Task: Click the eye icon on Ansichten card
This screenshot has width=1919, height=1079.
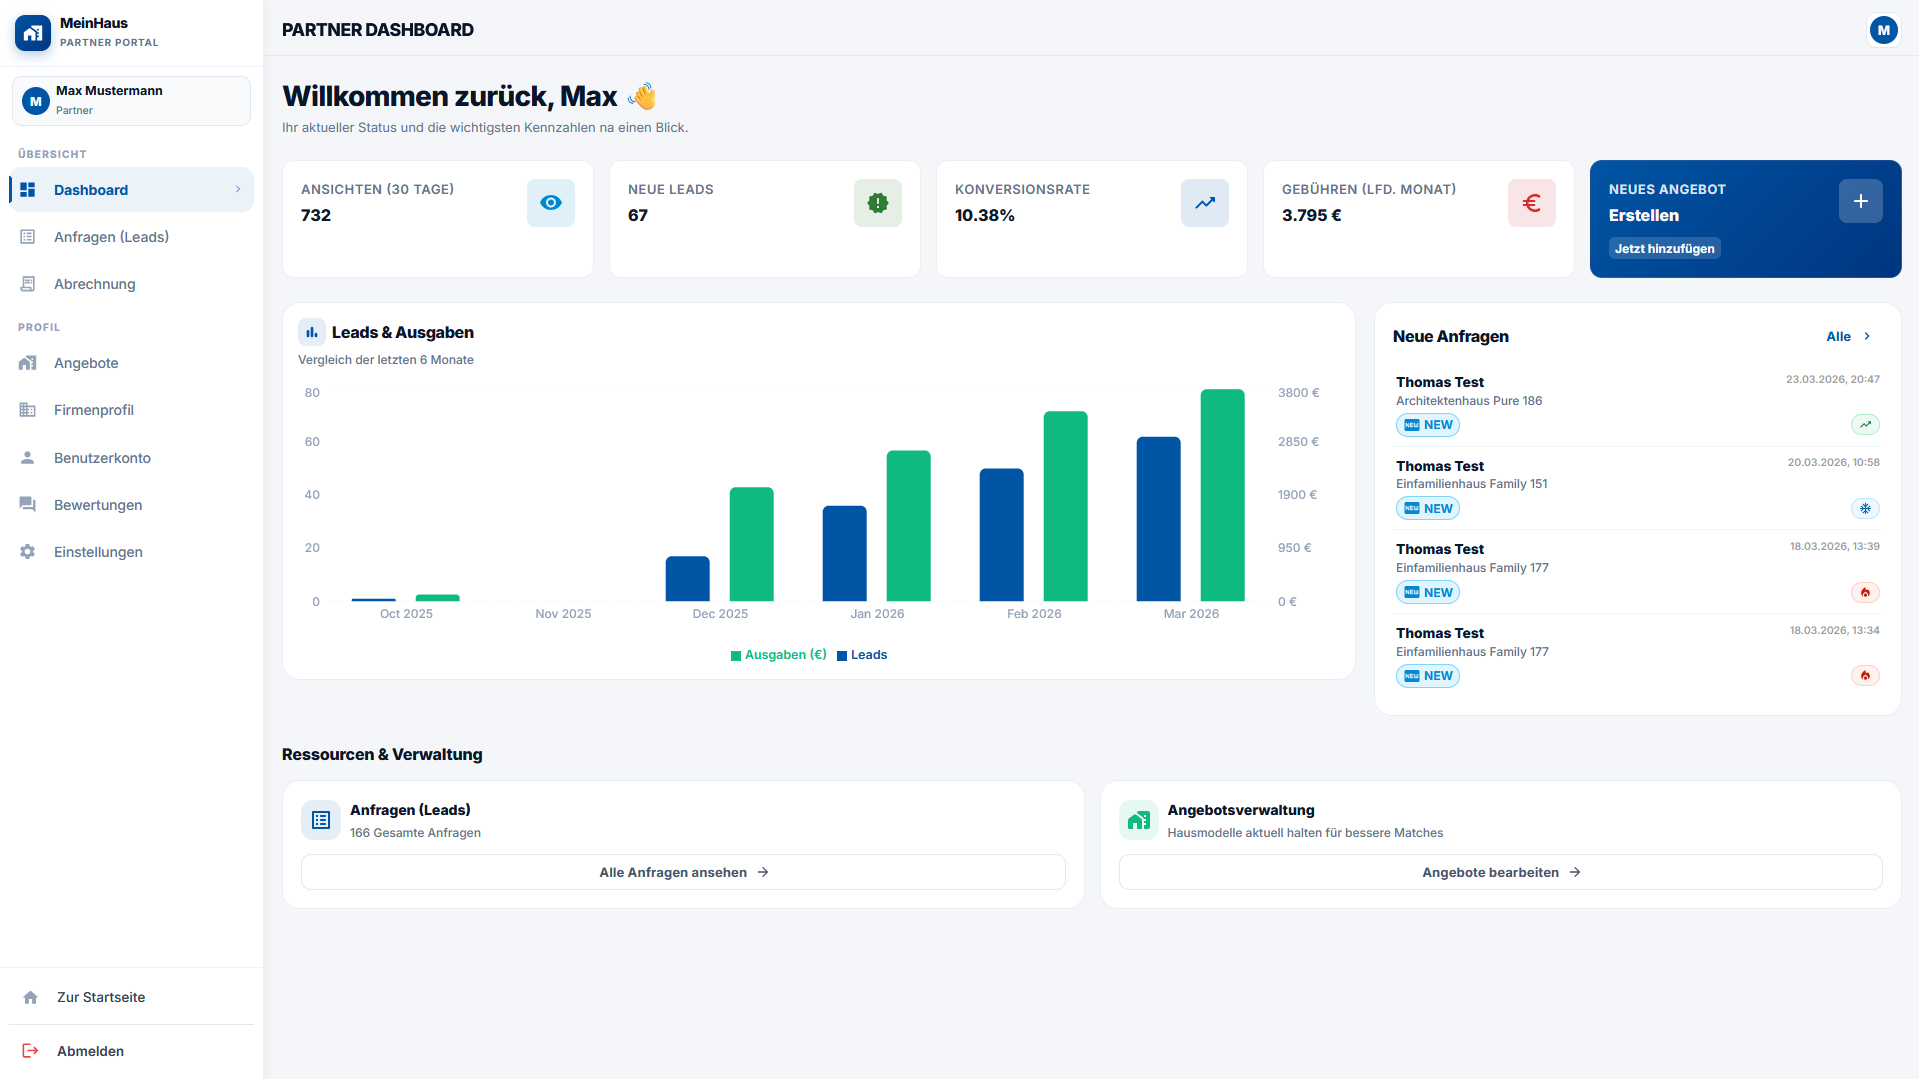Action: (x=550, y=203)
